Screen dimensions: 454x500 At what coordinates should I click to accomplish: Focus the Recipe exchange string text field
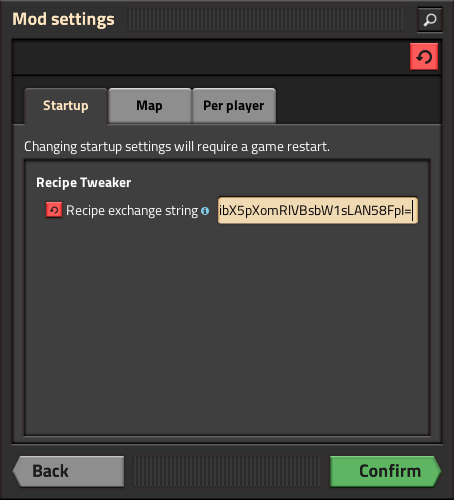pos(318,210)
